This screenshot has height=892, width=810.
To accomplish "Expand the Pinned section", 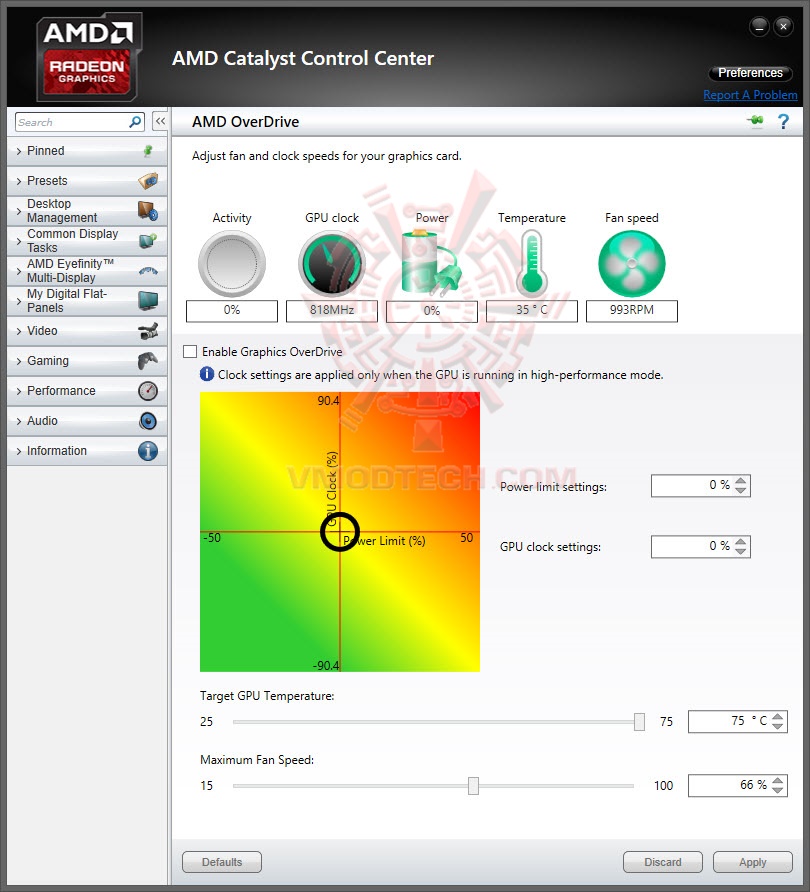I will [87, 151].
